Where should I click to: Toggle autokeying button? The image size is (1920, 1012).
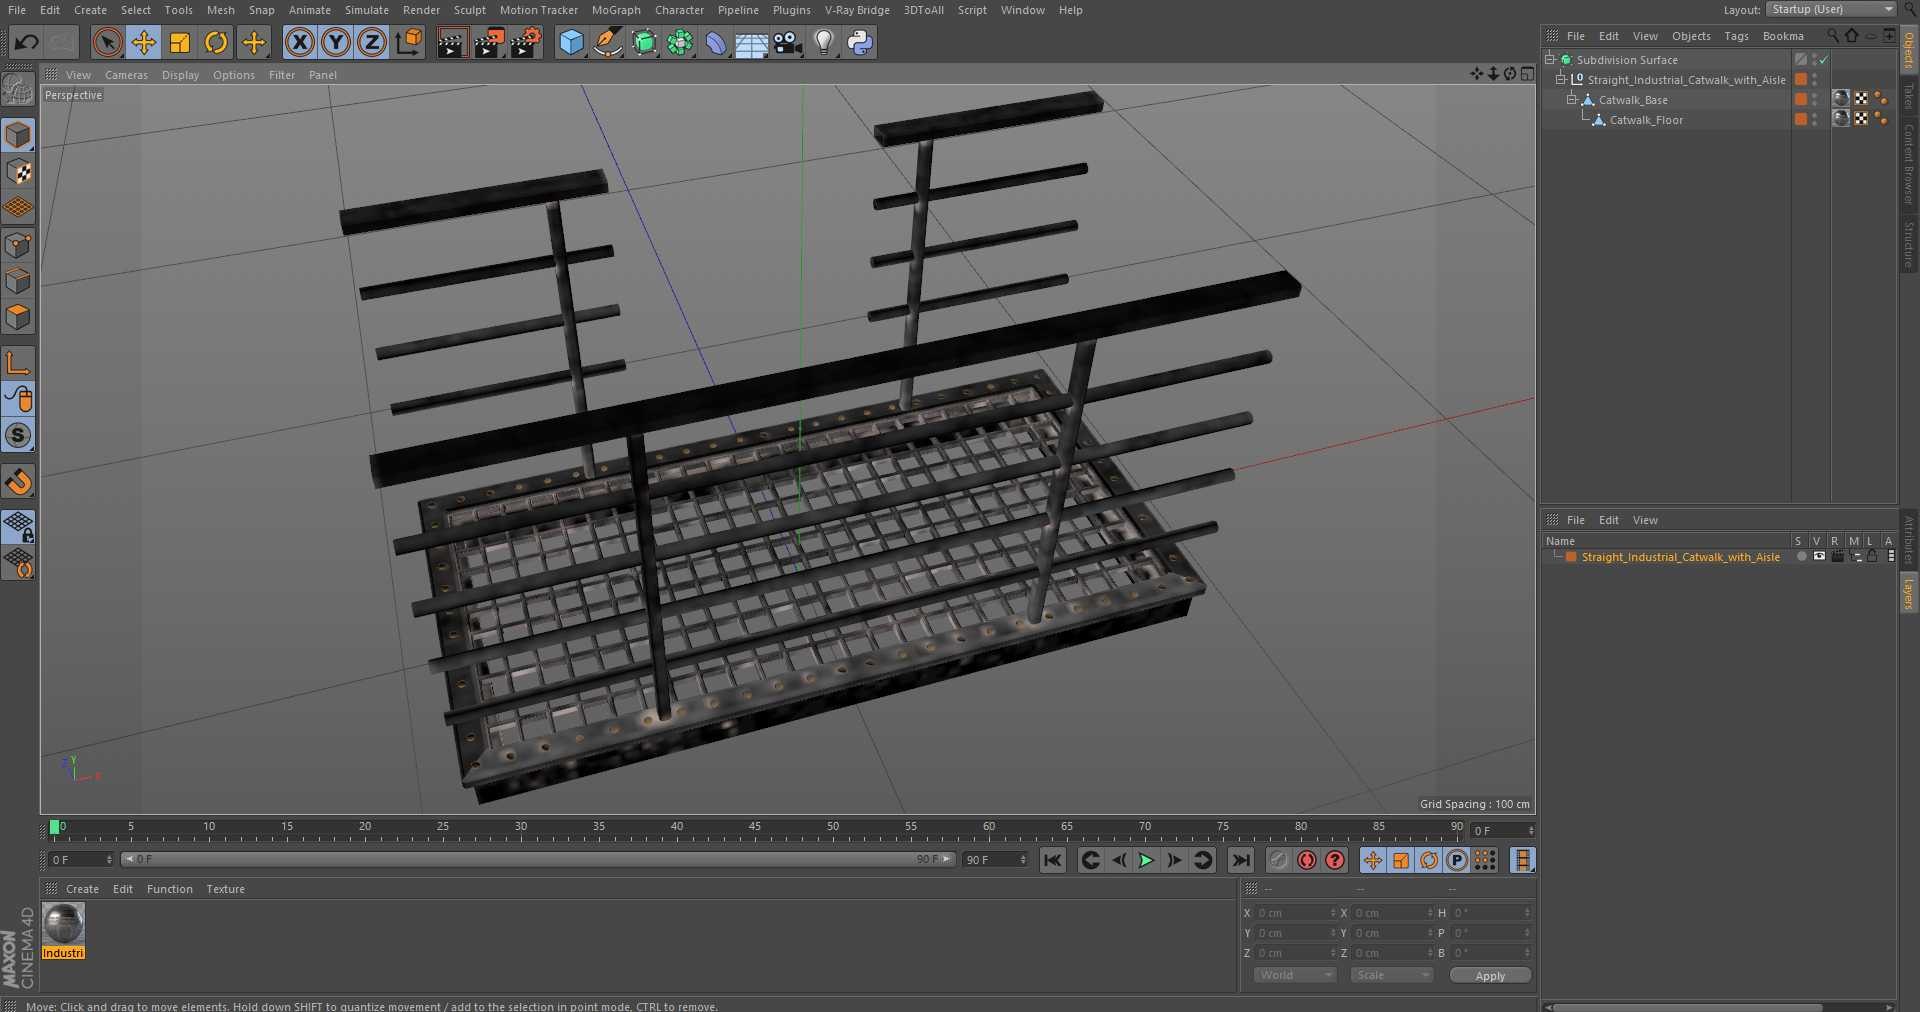[x=1307, y=860]
